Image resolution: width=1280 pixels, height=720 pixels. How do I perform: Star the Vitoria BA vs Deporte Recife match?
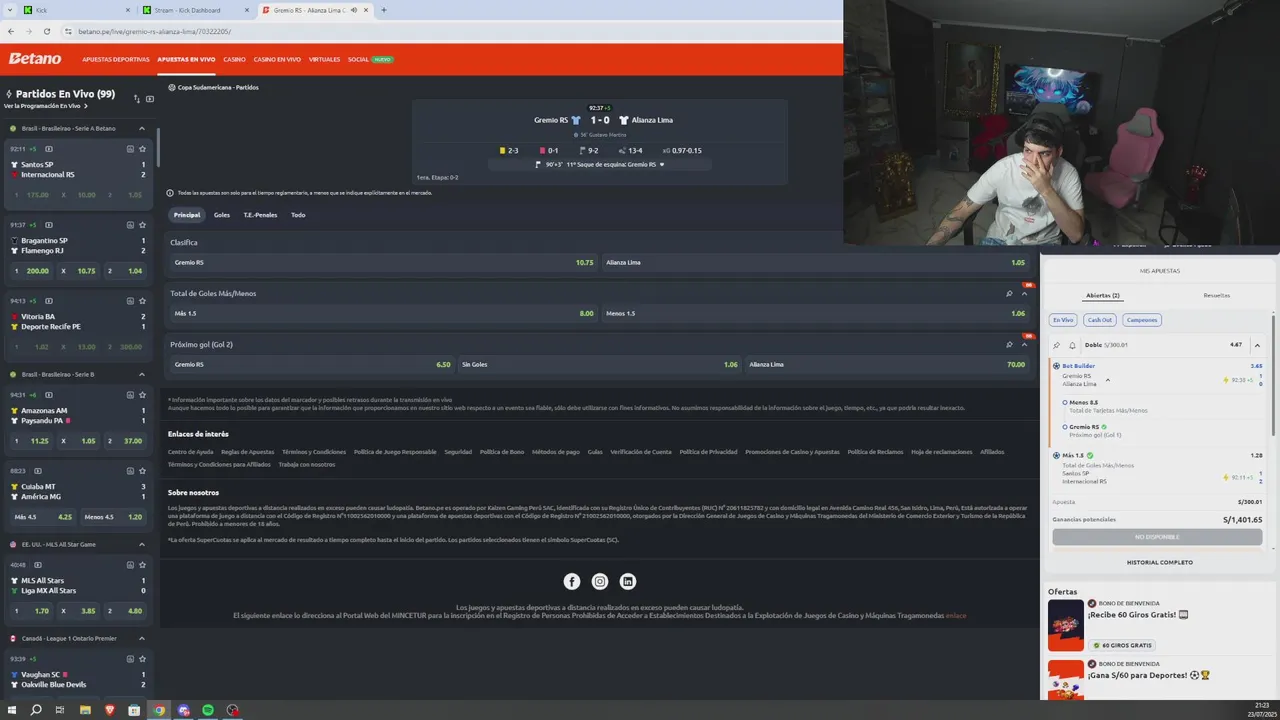pyautogui.click(x=143, y=301)
